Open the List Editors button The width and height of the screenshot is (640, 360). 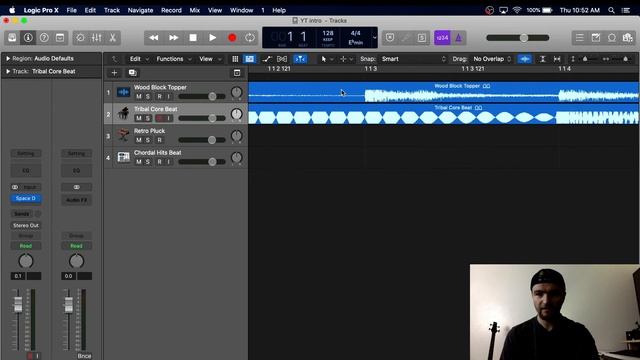point(580,38)
